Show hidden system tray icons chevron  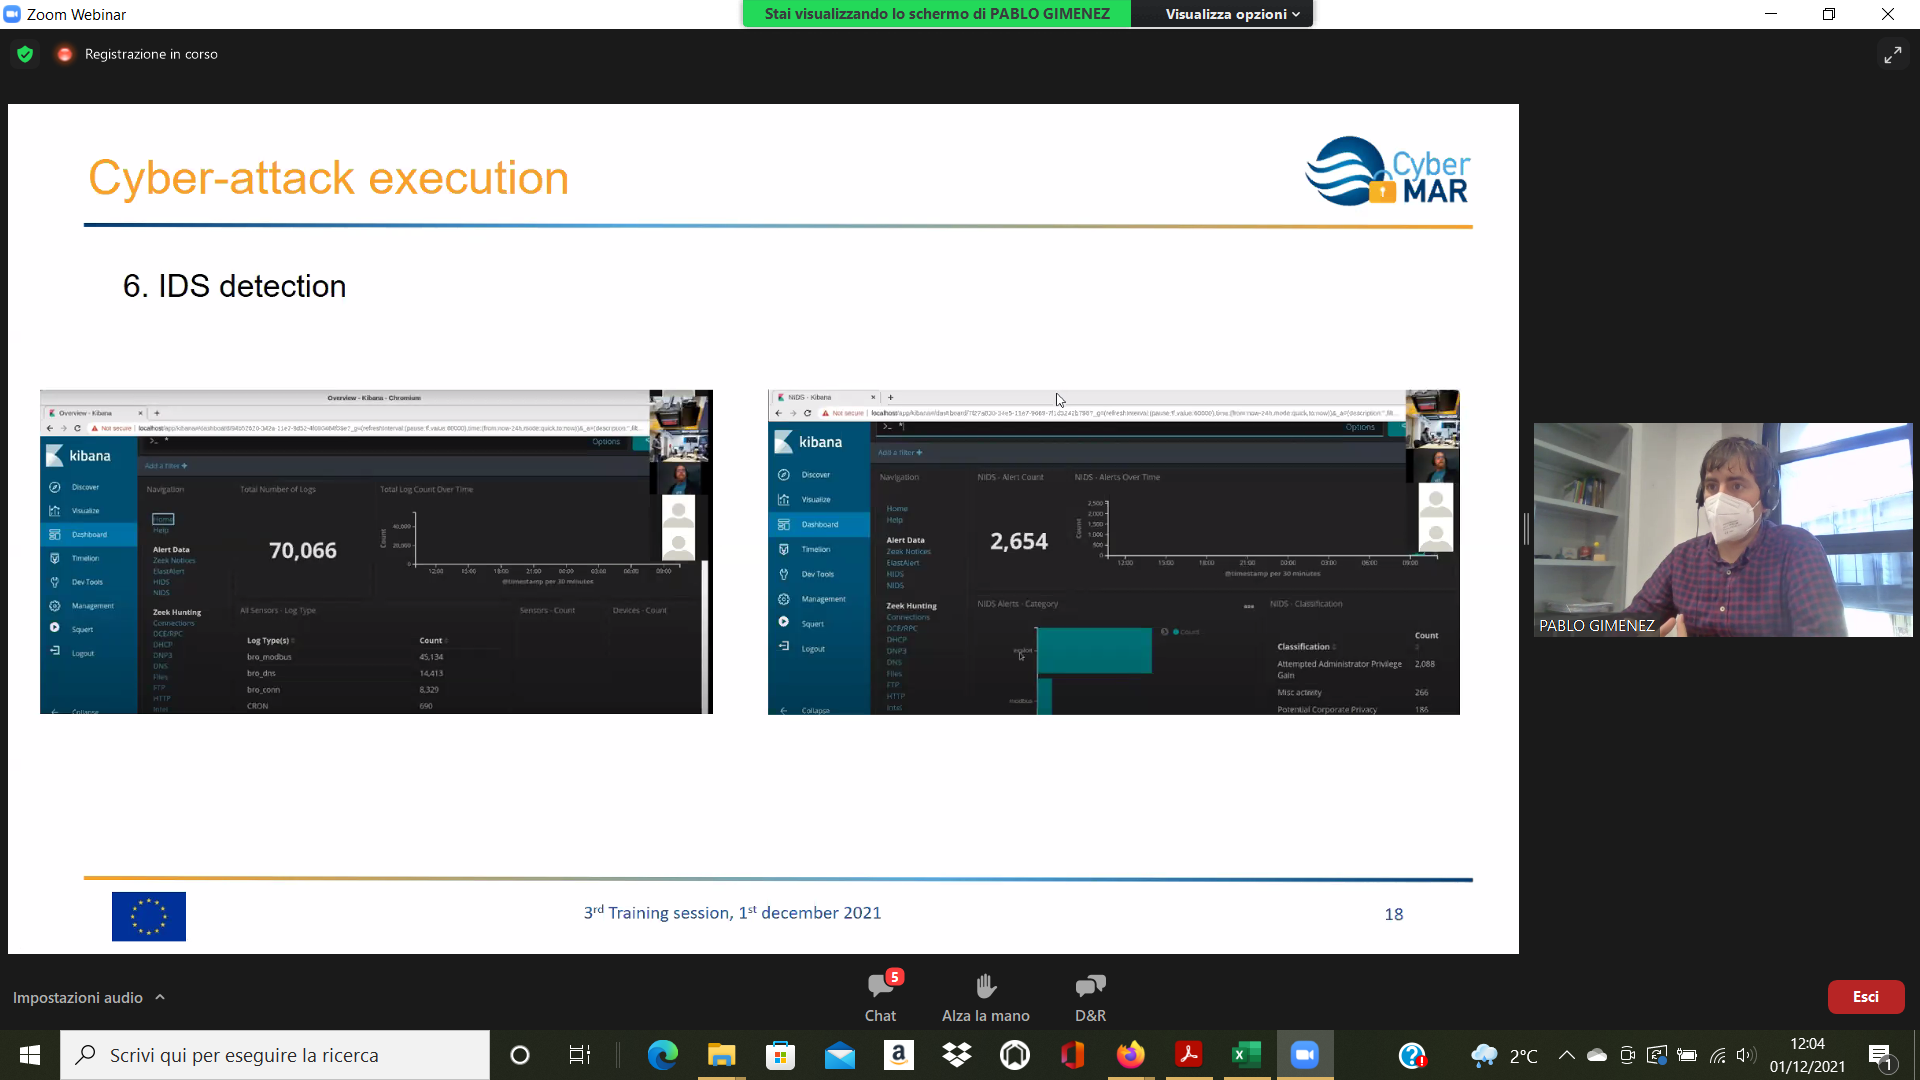pos(1567,1055)
